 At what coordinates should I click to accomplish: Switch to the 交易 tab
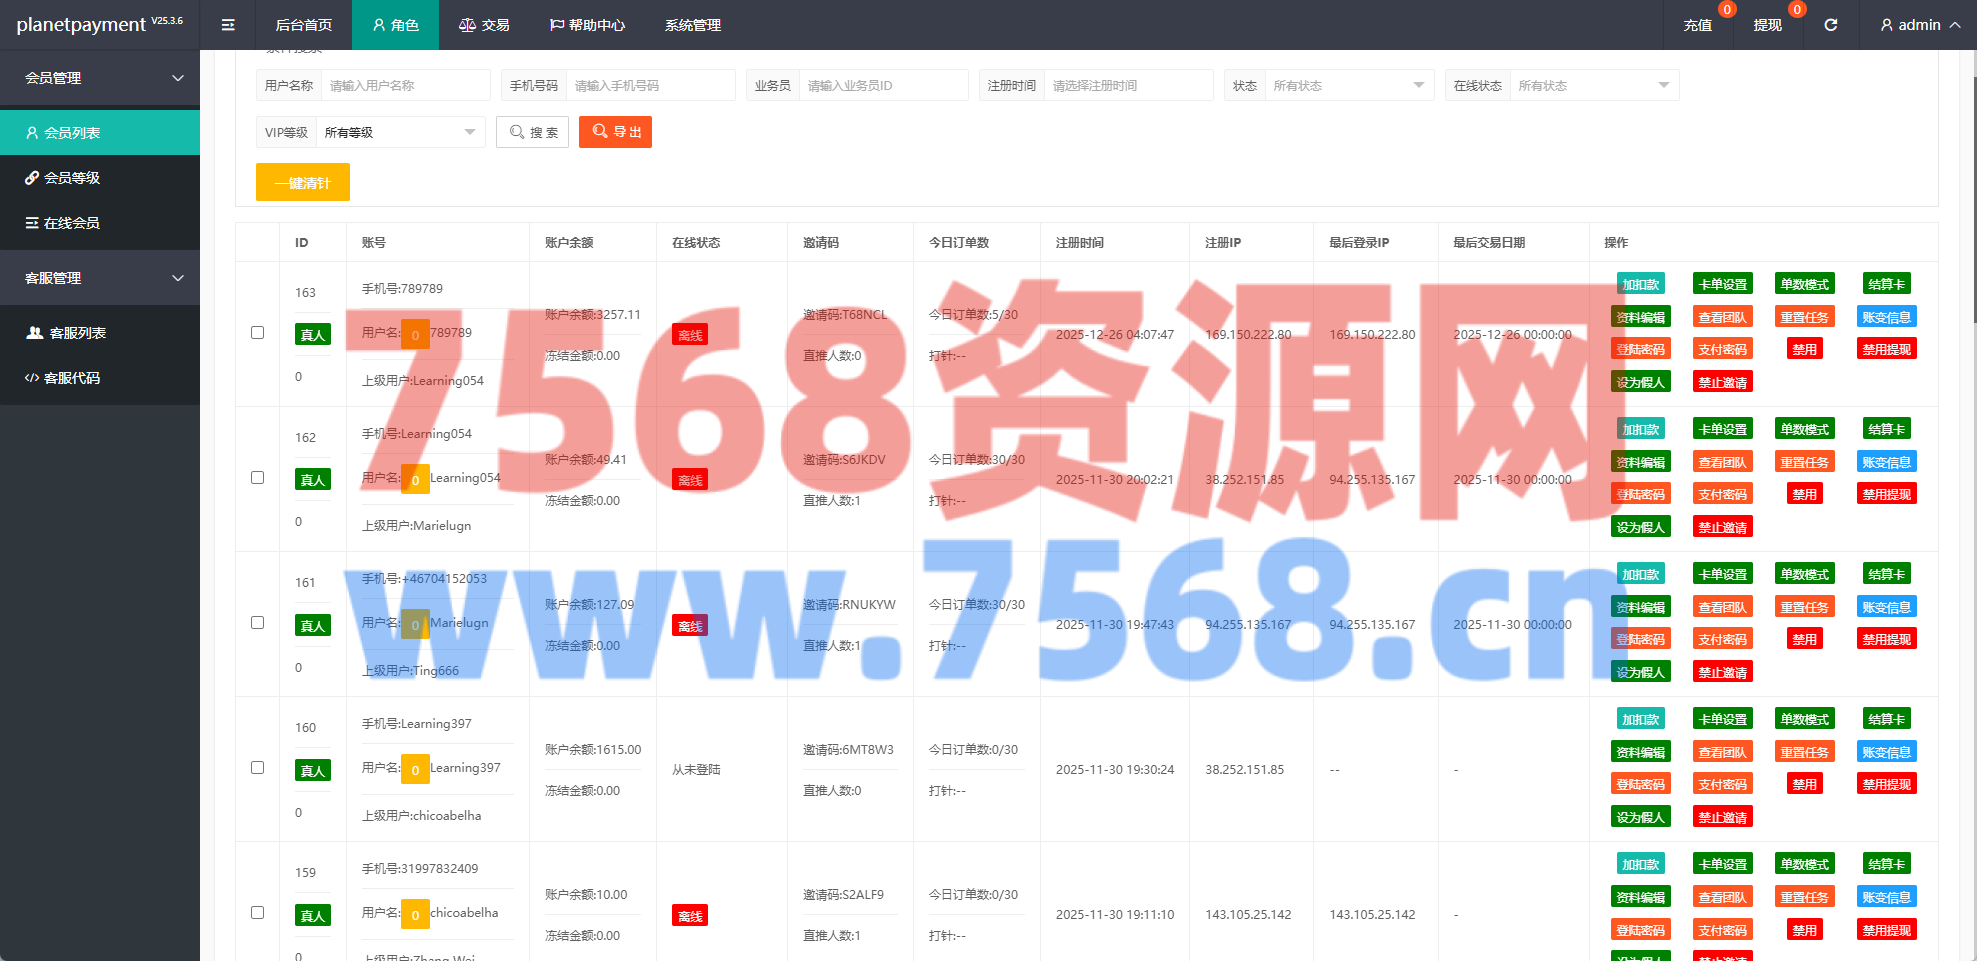point(484,25)
